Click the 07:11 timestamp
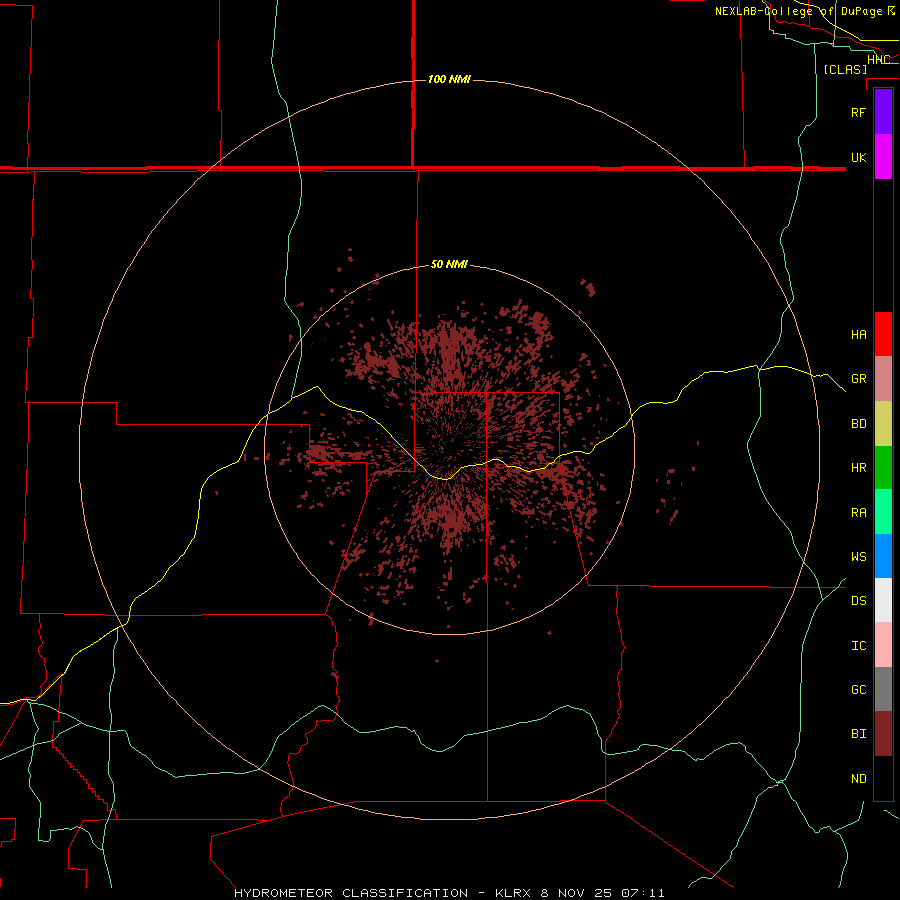 (643, 893)
